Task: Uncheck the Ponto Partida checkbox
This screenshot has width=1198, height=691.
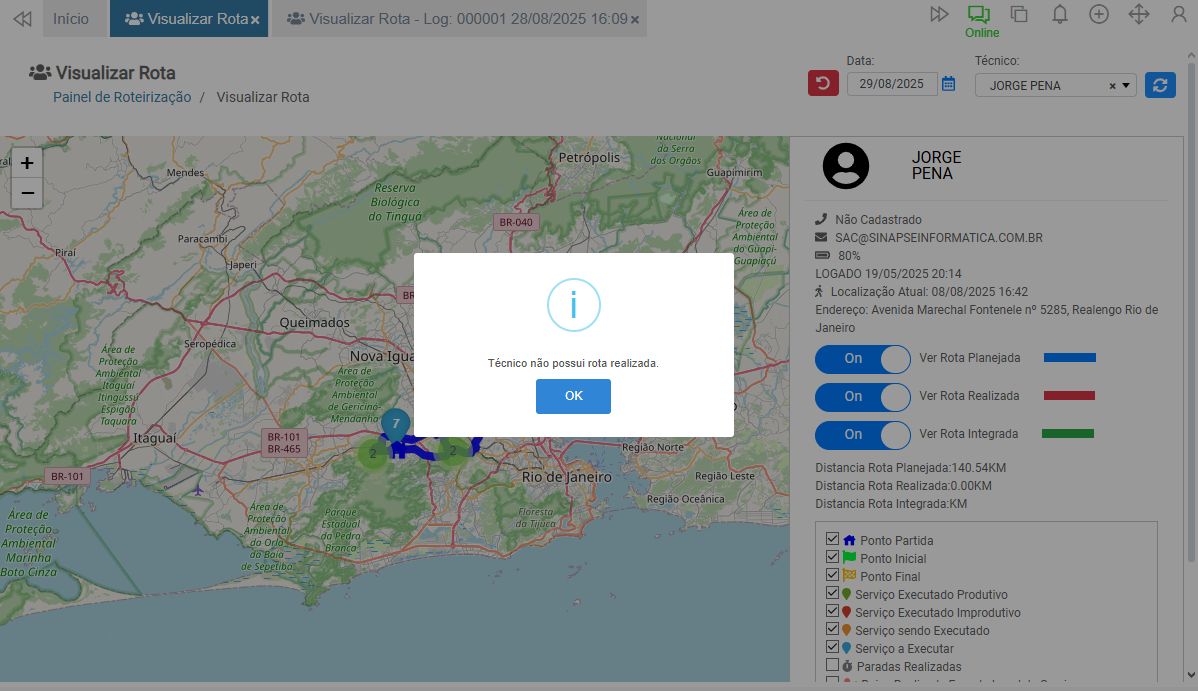Action: 832,540
